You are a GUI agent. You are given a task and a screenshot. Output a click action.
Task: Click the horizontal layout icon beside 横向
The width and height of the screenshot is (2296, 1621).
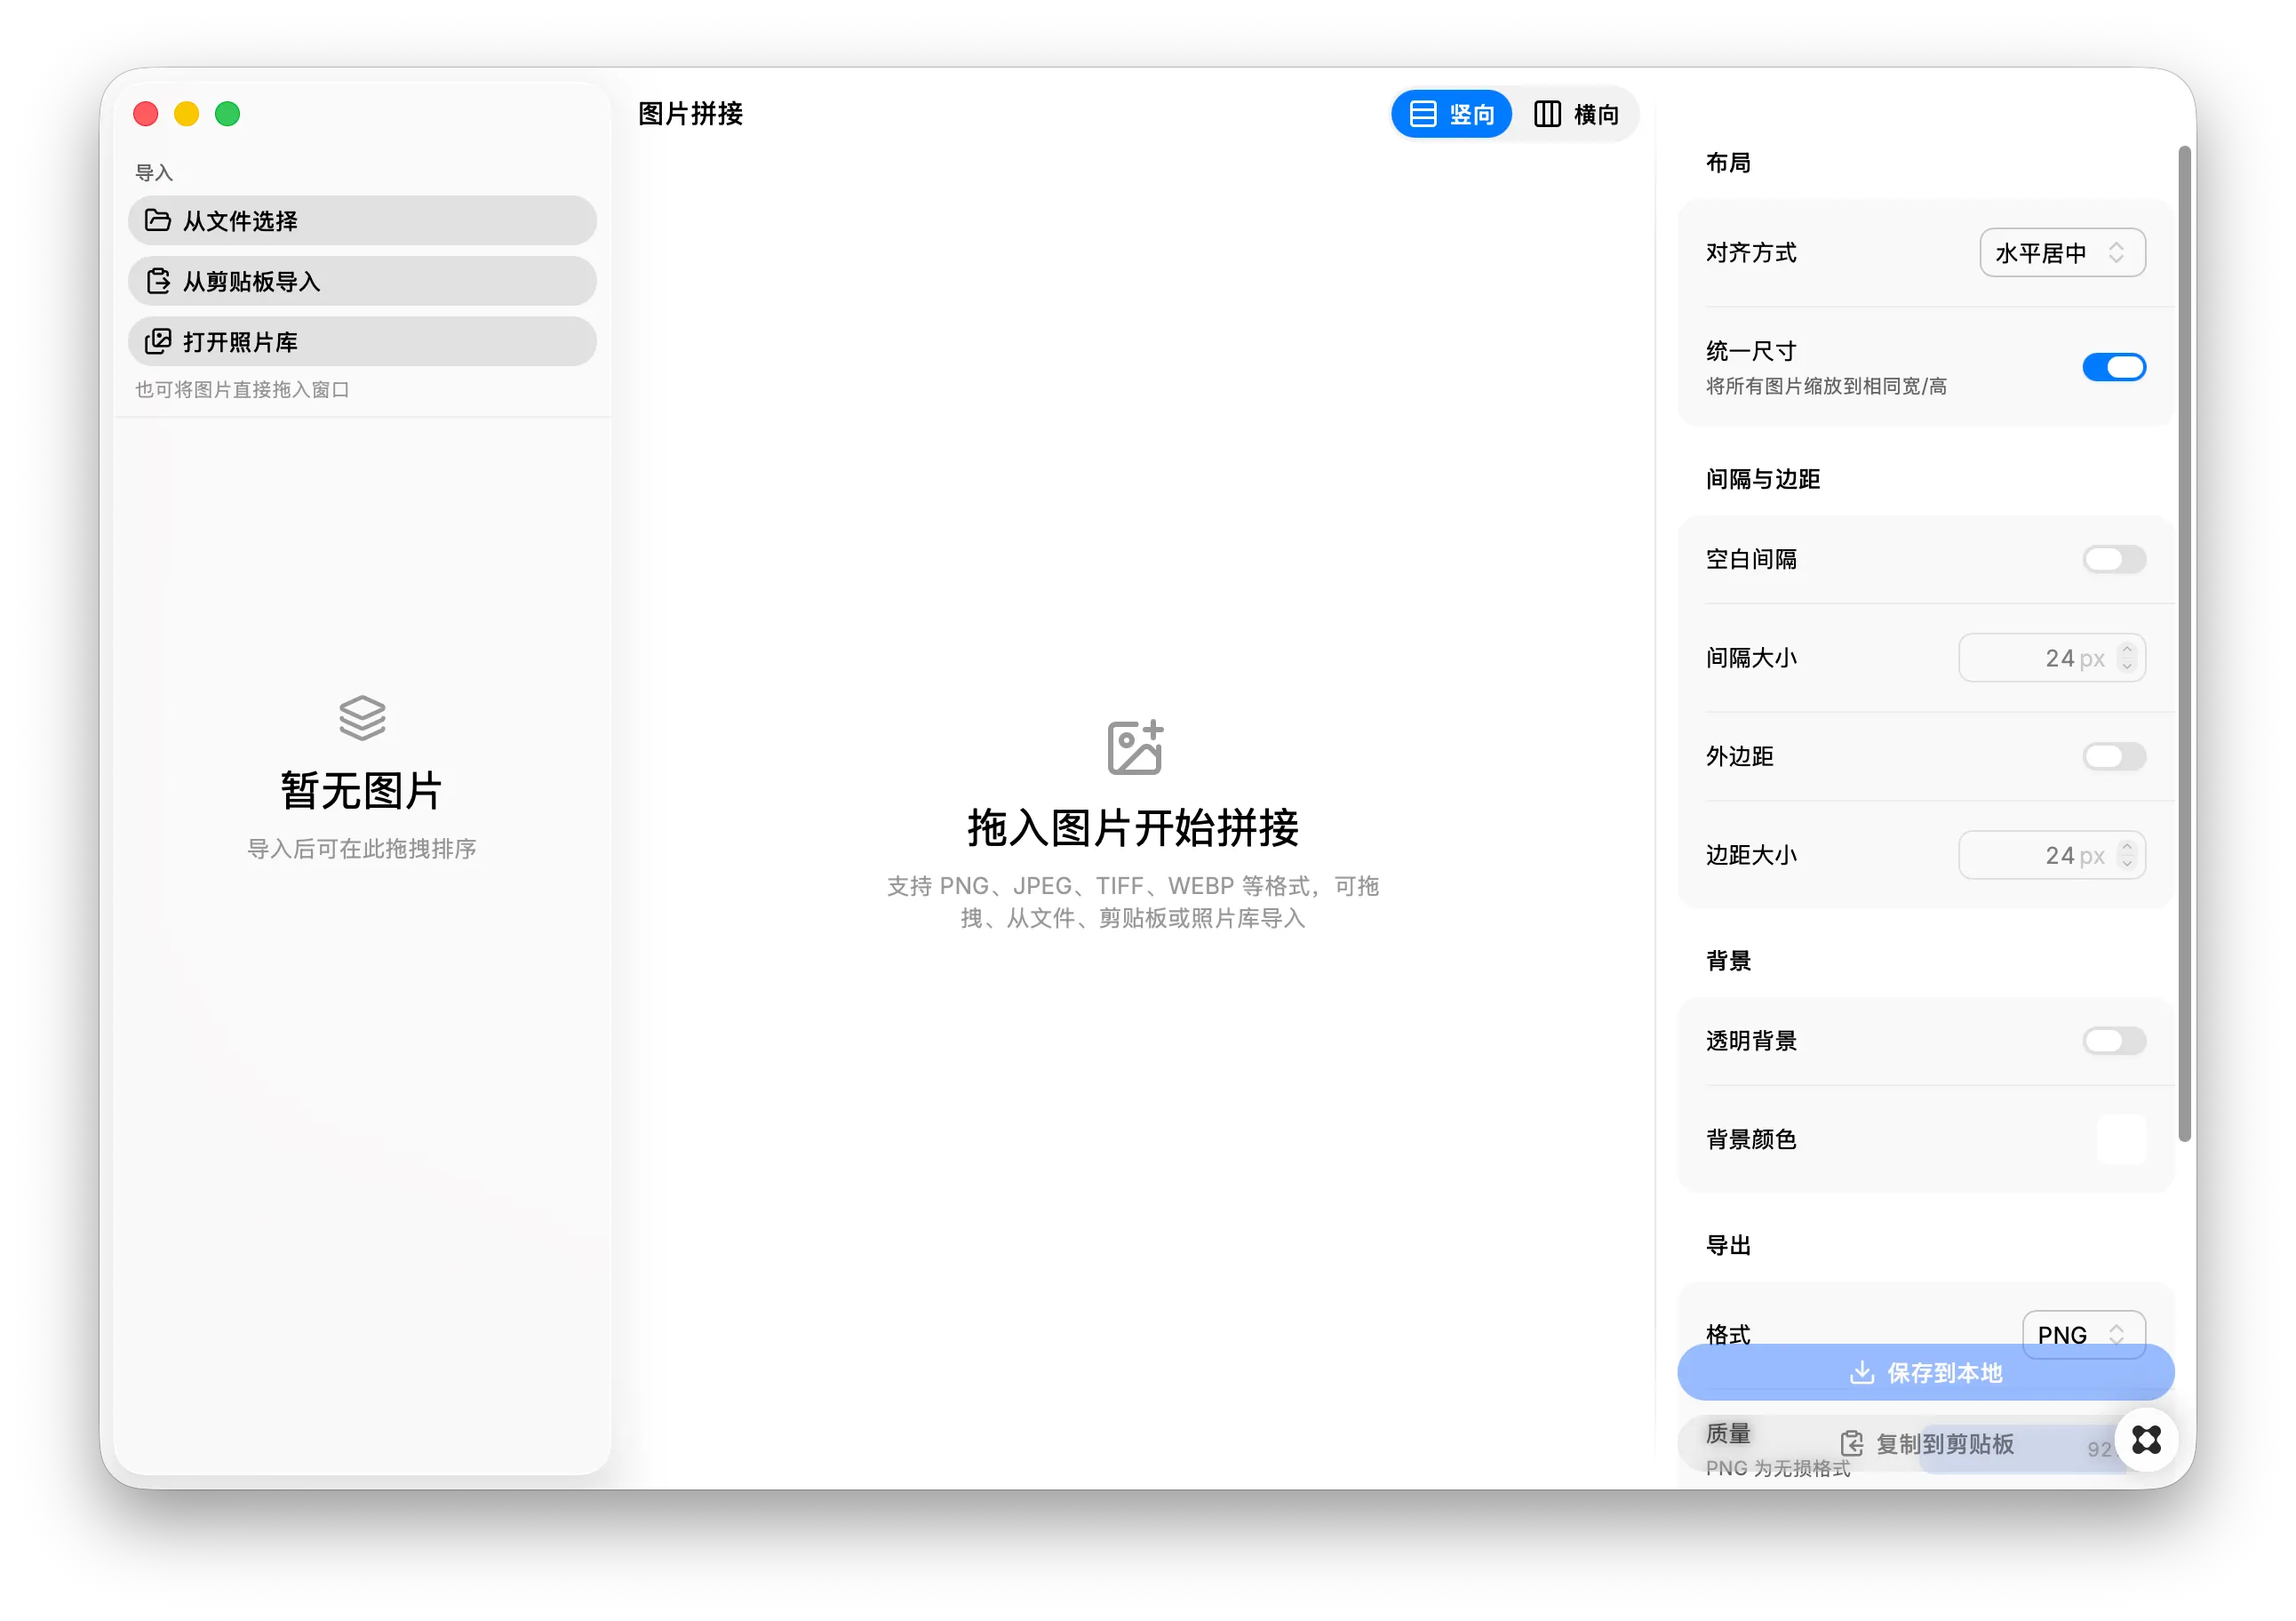(x=1547, y=114)
